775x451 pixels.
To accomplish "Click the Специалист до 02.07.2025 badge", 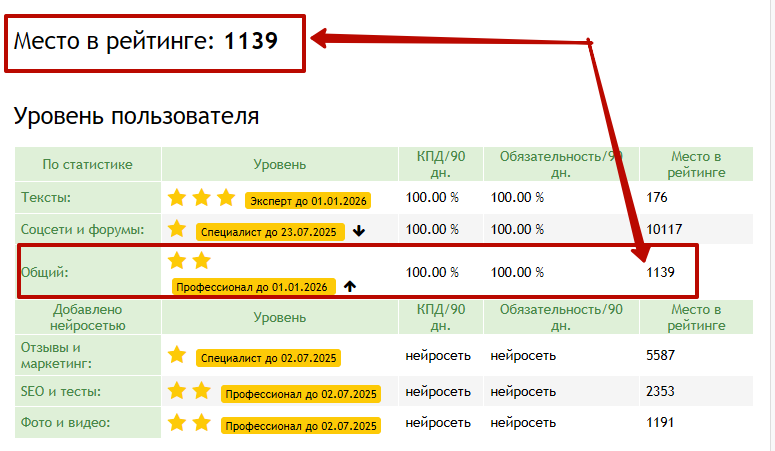I will click(268, 357).
